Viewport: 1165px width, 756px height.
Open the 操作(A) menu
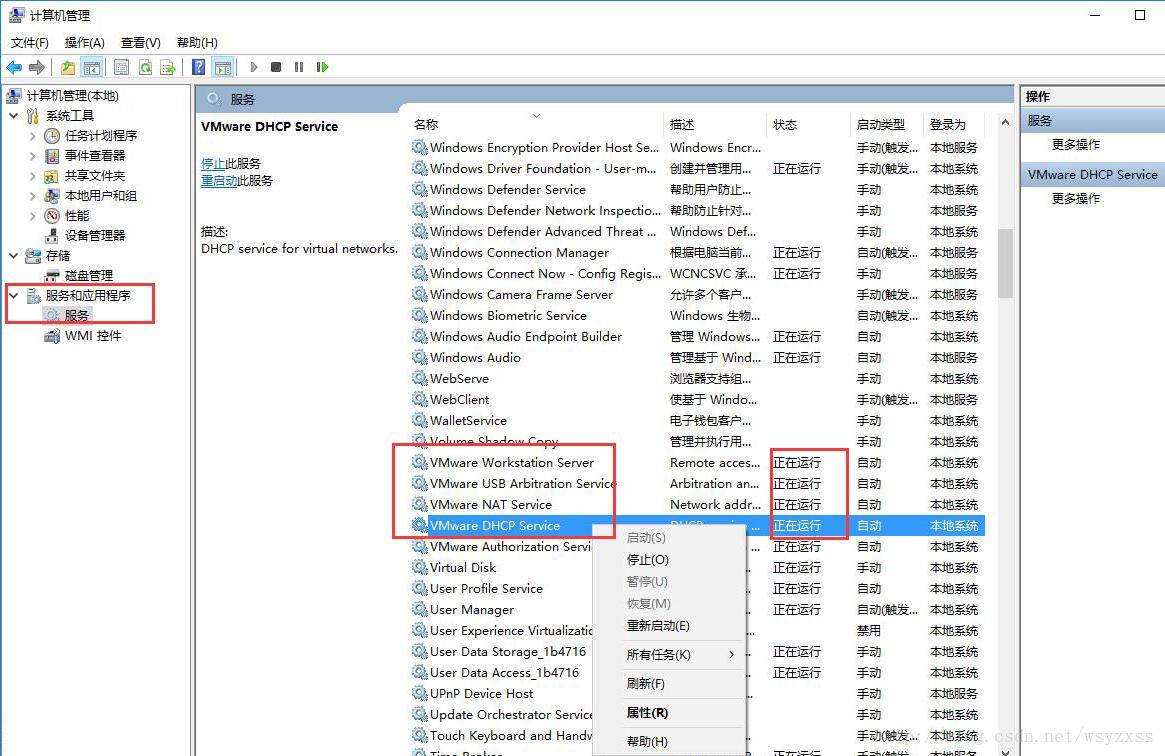85,43
